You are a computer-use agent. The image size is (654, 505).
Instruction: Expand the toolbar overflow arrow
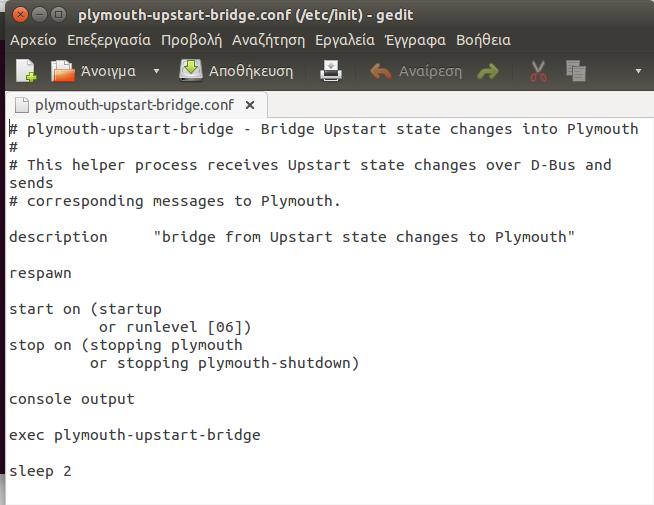coord(638,71)
